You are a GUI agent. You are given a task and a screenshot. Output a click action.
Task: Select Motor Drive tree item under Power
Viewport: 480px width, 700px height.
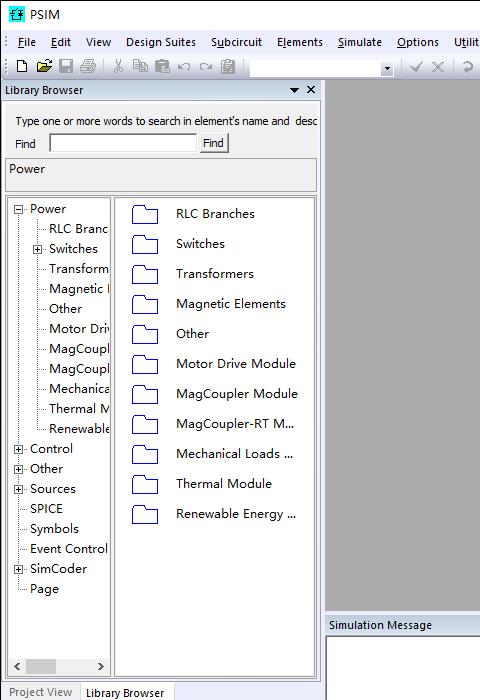pyautogui.click(x=79, y=329)
